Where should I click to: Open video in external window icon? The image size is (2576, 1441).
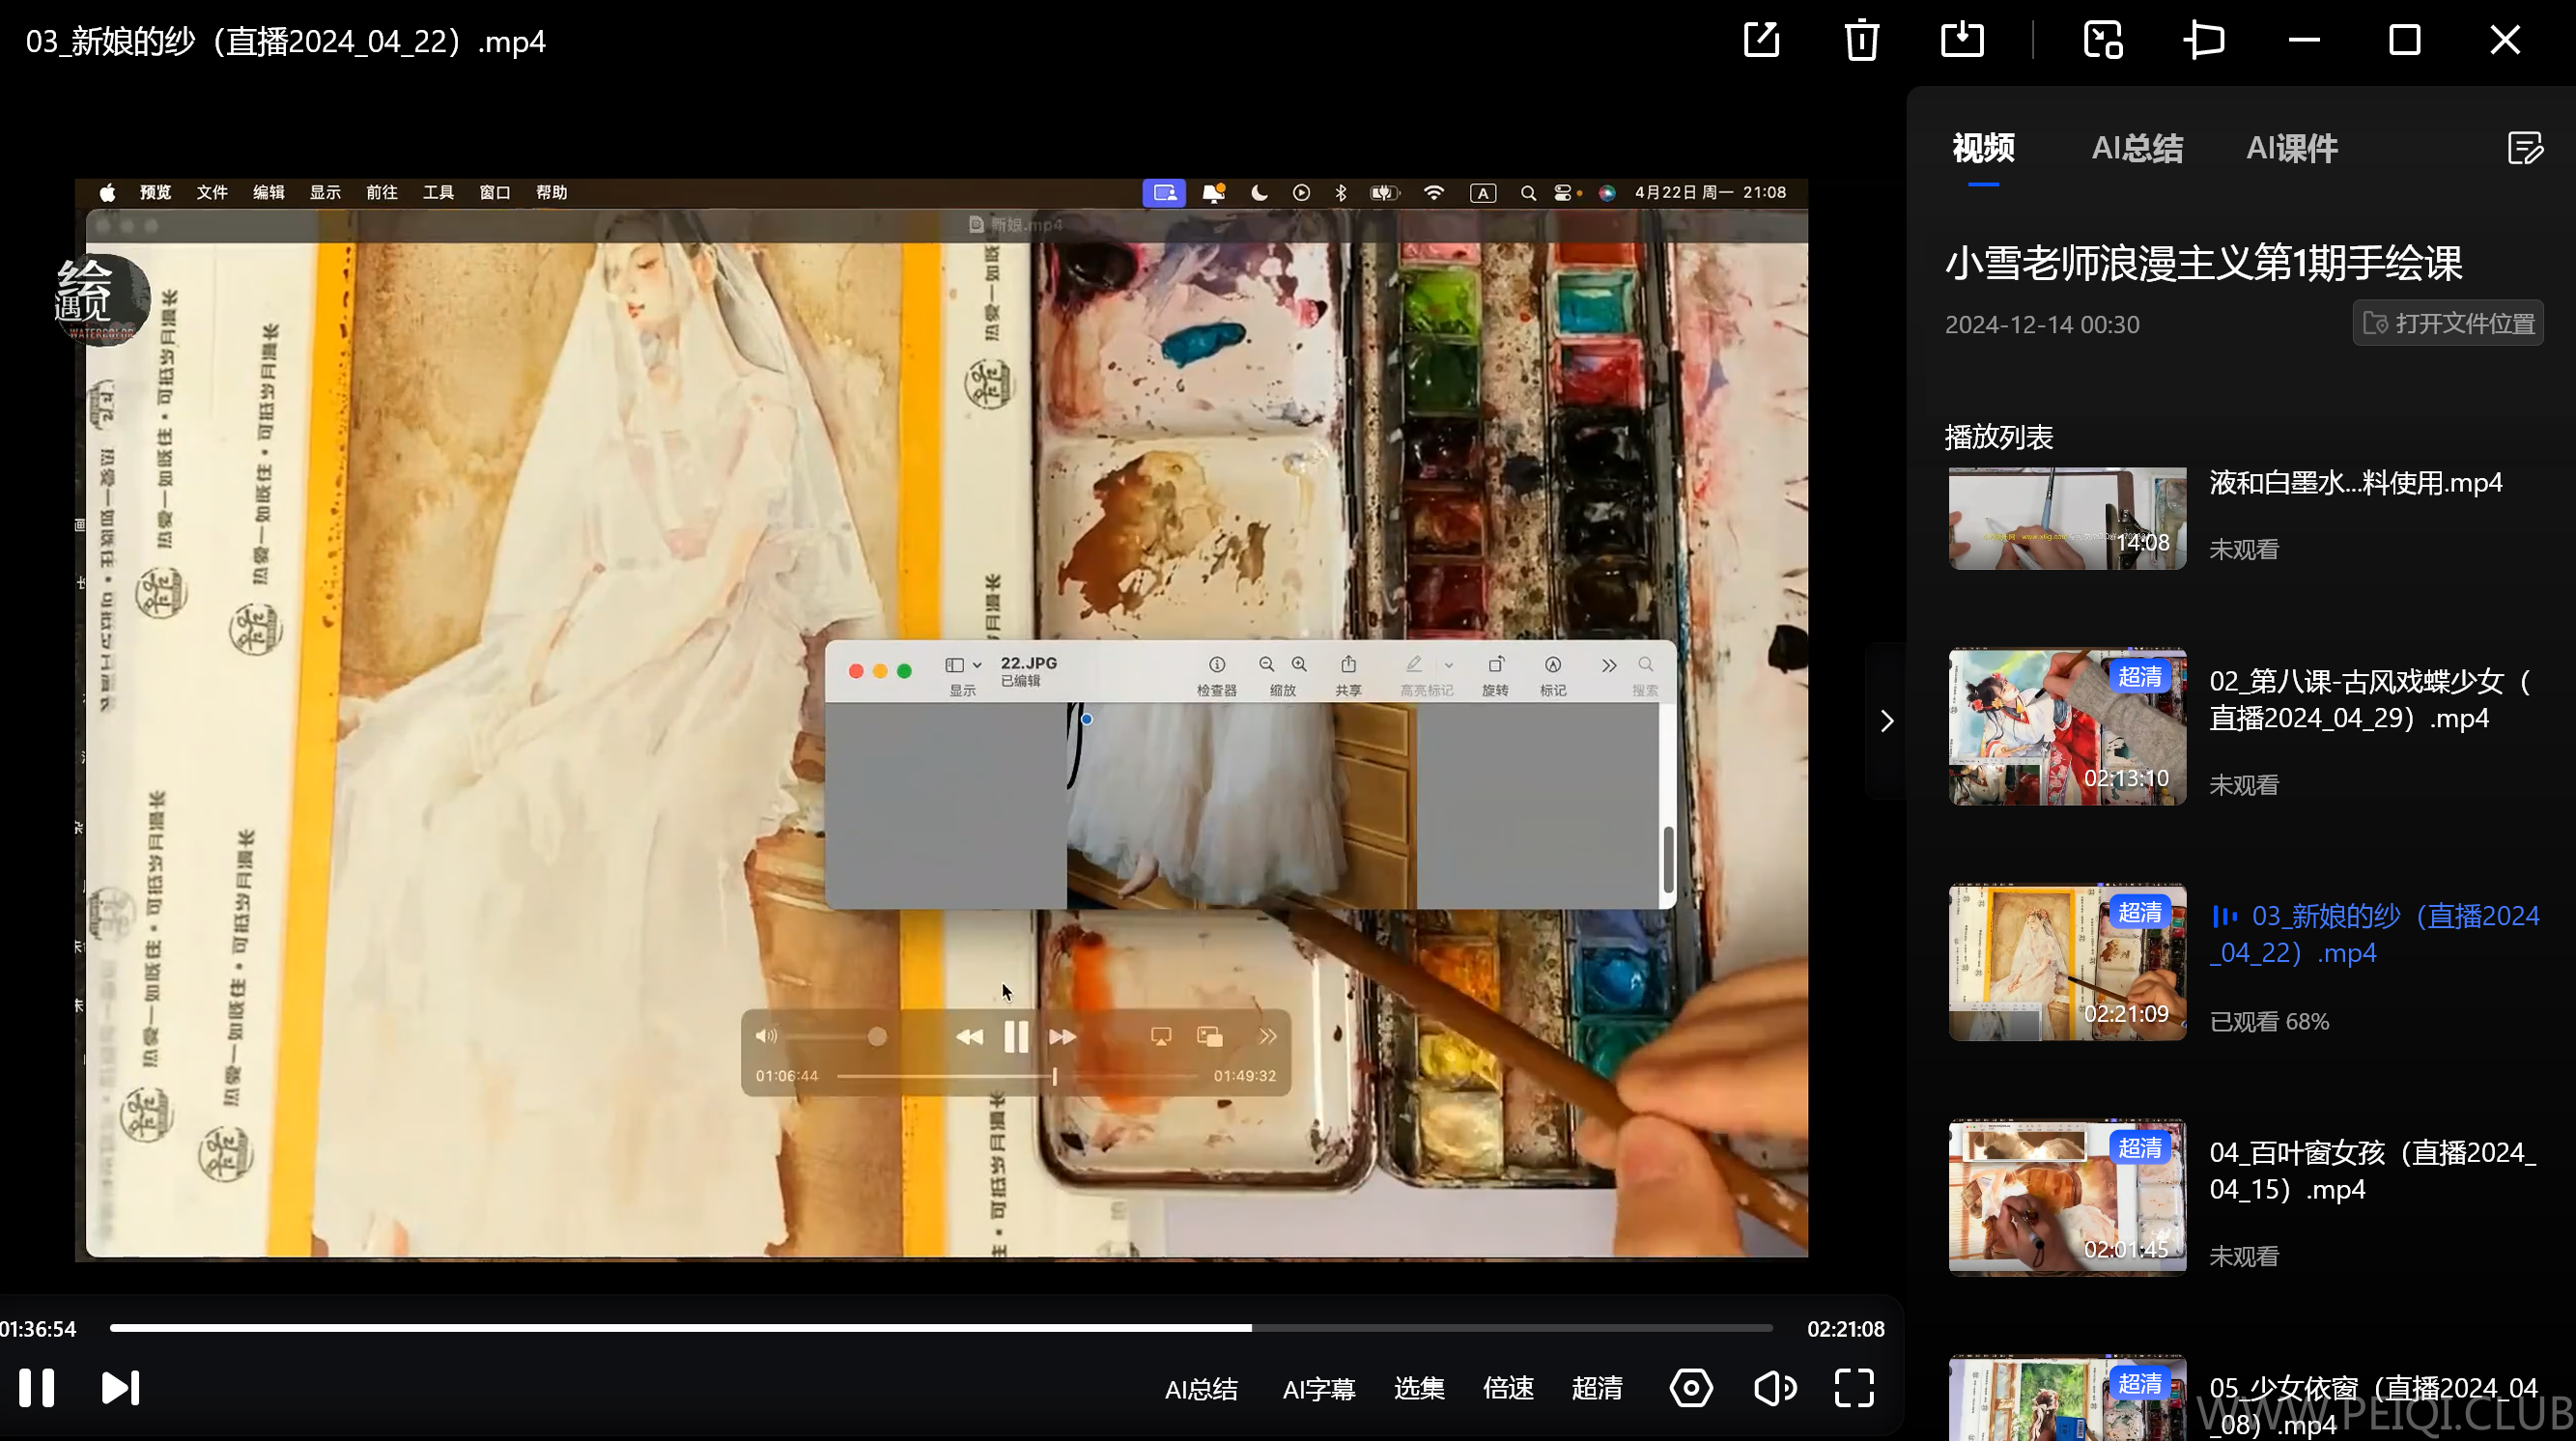pyautogui.click(x=1761, y=40)
